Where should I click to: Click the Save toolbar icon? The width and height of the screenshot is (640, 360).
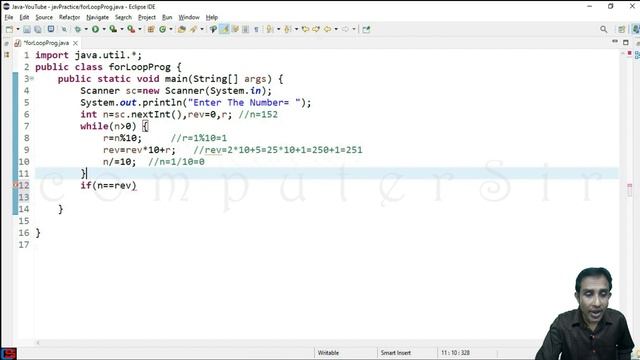27,29
